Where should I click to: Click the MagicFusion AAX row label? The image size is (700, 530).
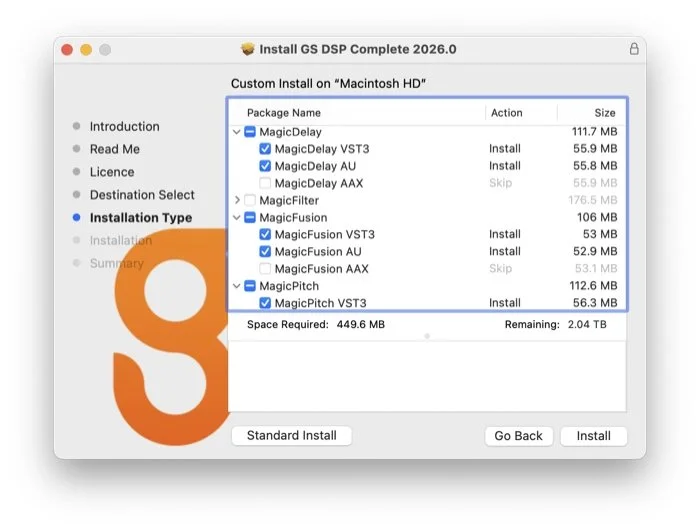[x=321, y=269]
